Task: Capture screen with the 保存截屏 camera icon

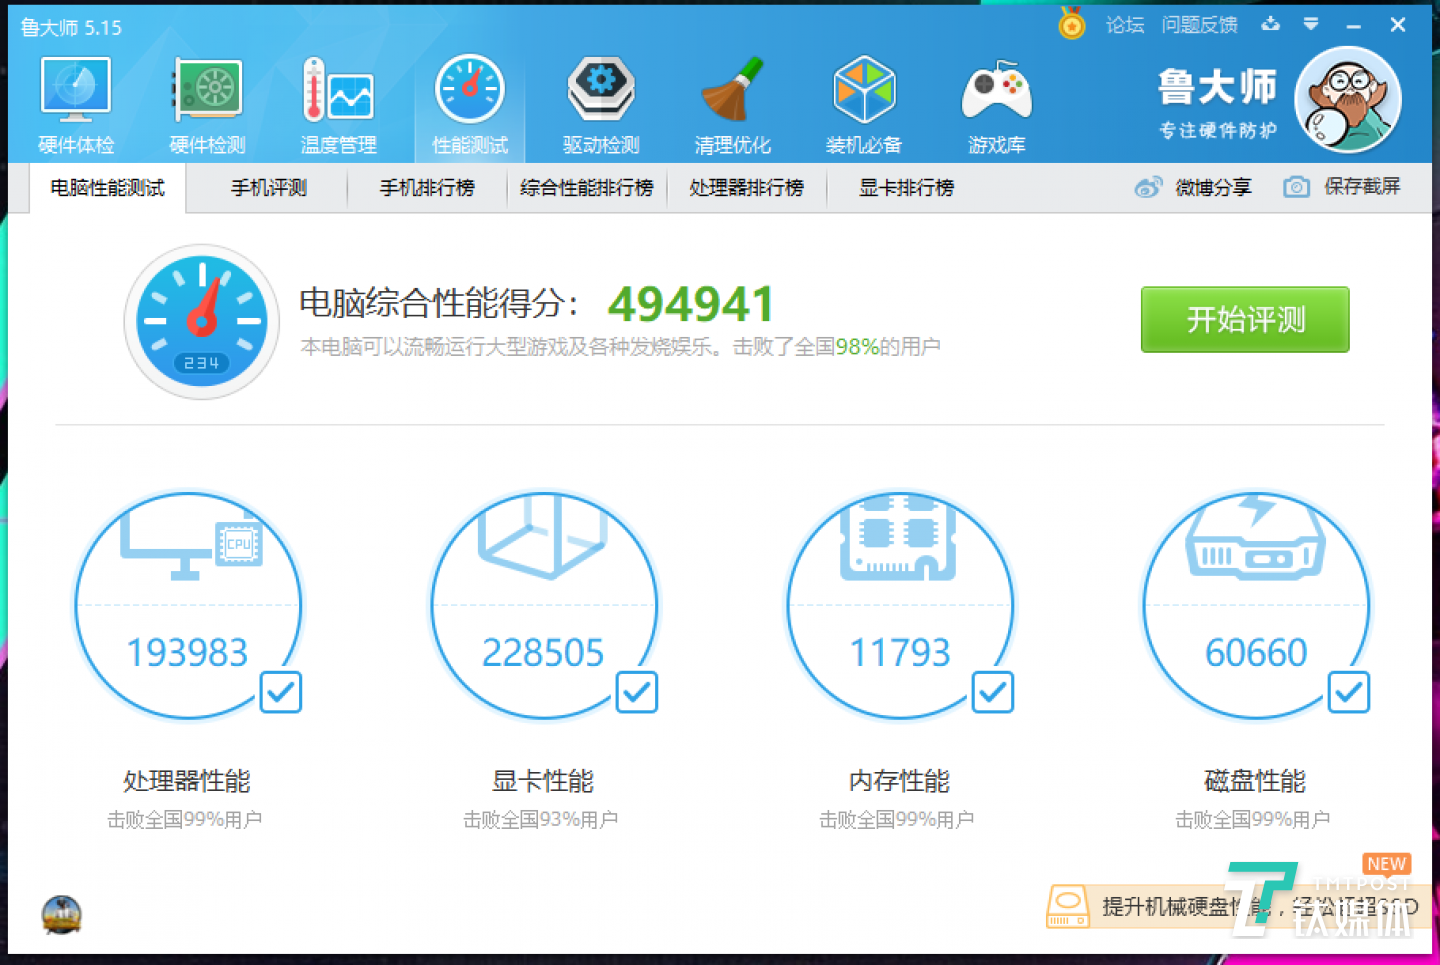Action: coord(1295,188)
